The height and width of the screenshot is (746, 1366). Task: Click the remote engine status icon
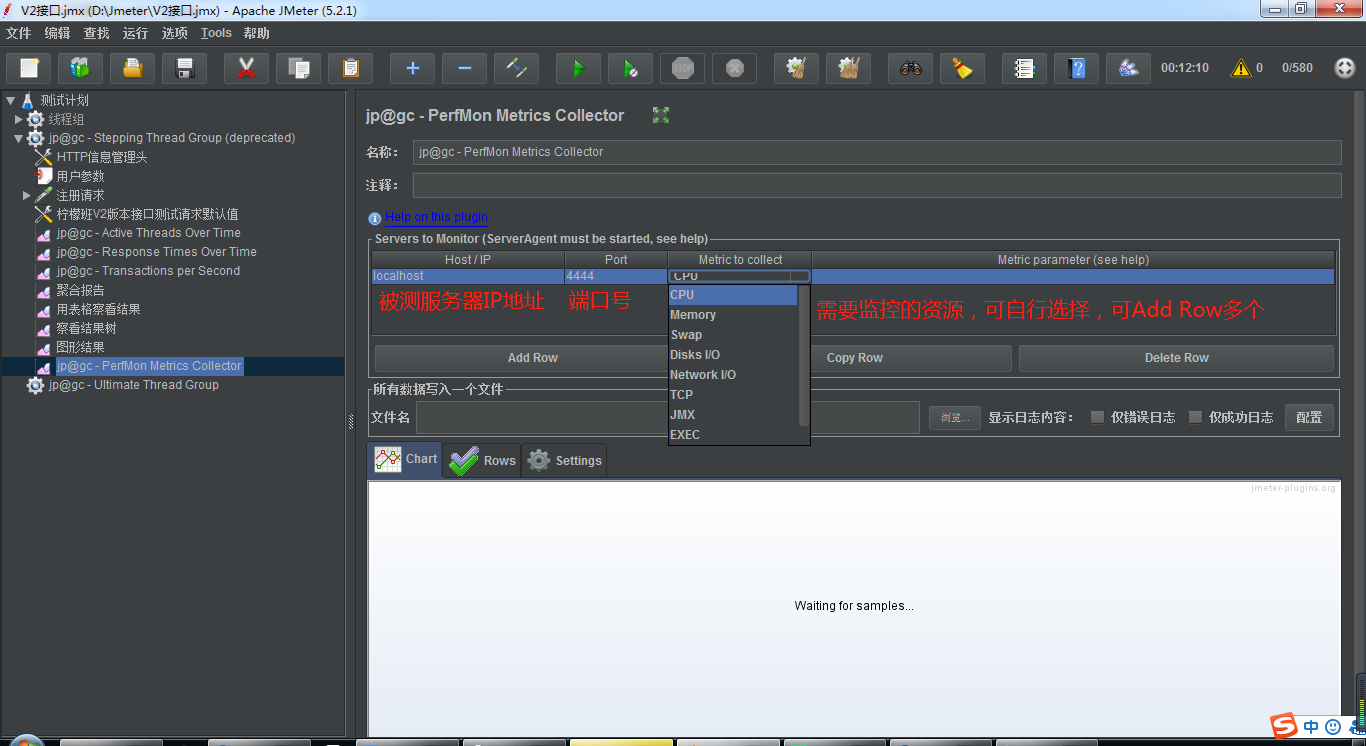pyautogui.click(x=1345, y=68)
